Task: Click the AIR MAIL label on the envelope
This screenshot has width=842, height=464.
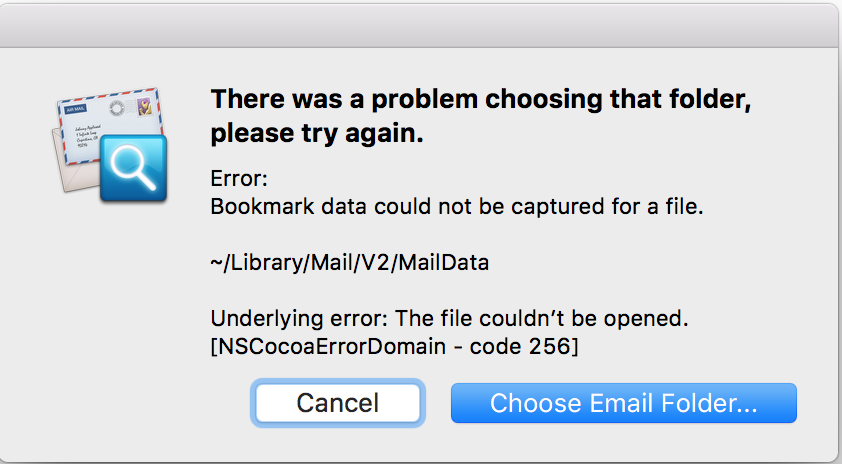Action: click(76, 109)
